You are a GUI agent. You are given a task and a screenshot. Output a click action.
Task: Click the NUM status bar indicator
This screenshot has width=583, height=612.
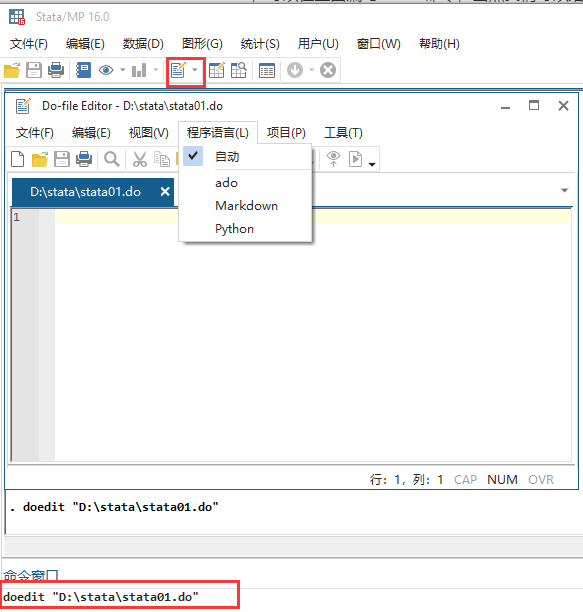click(x=502, y=479)
